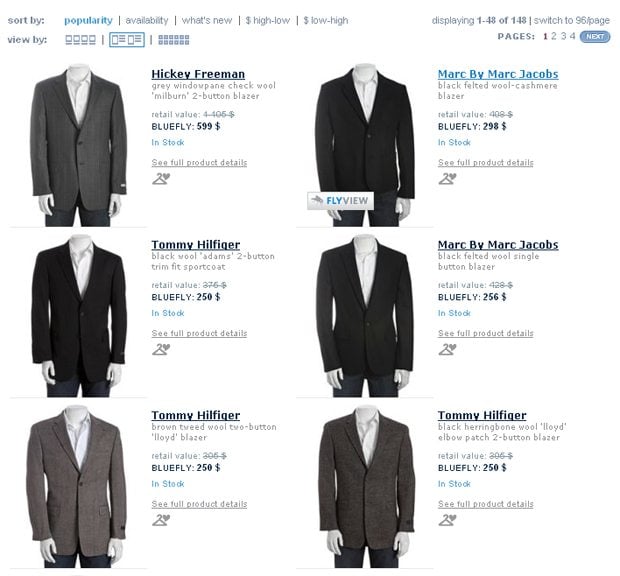Switch to six-column small thumbnail view
Image resolution: width=620 pixels, height=576 pixels.
pyautogui.click(x=174, y=40)
